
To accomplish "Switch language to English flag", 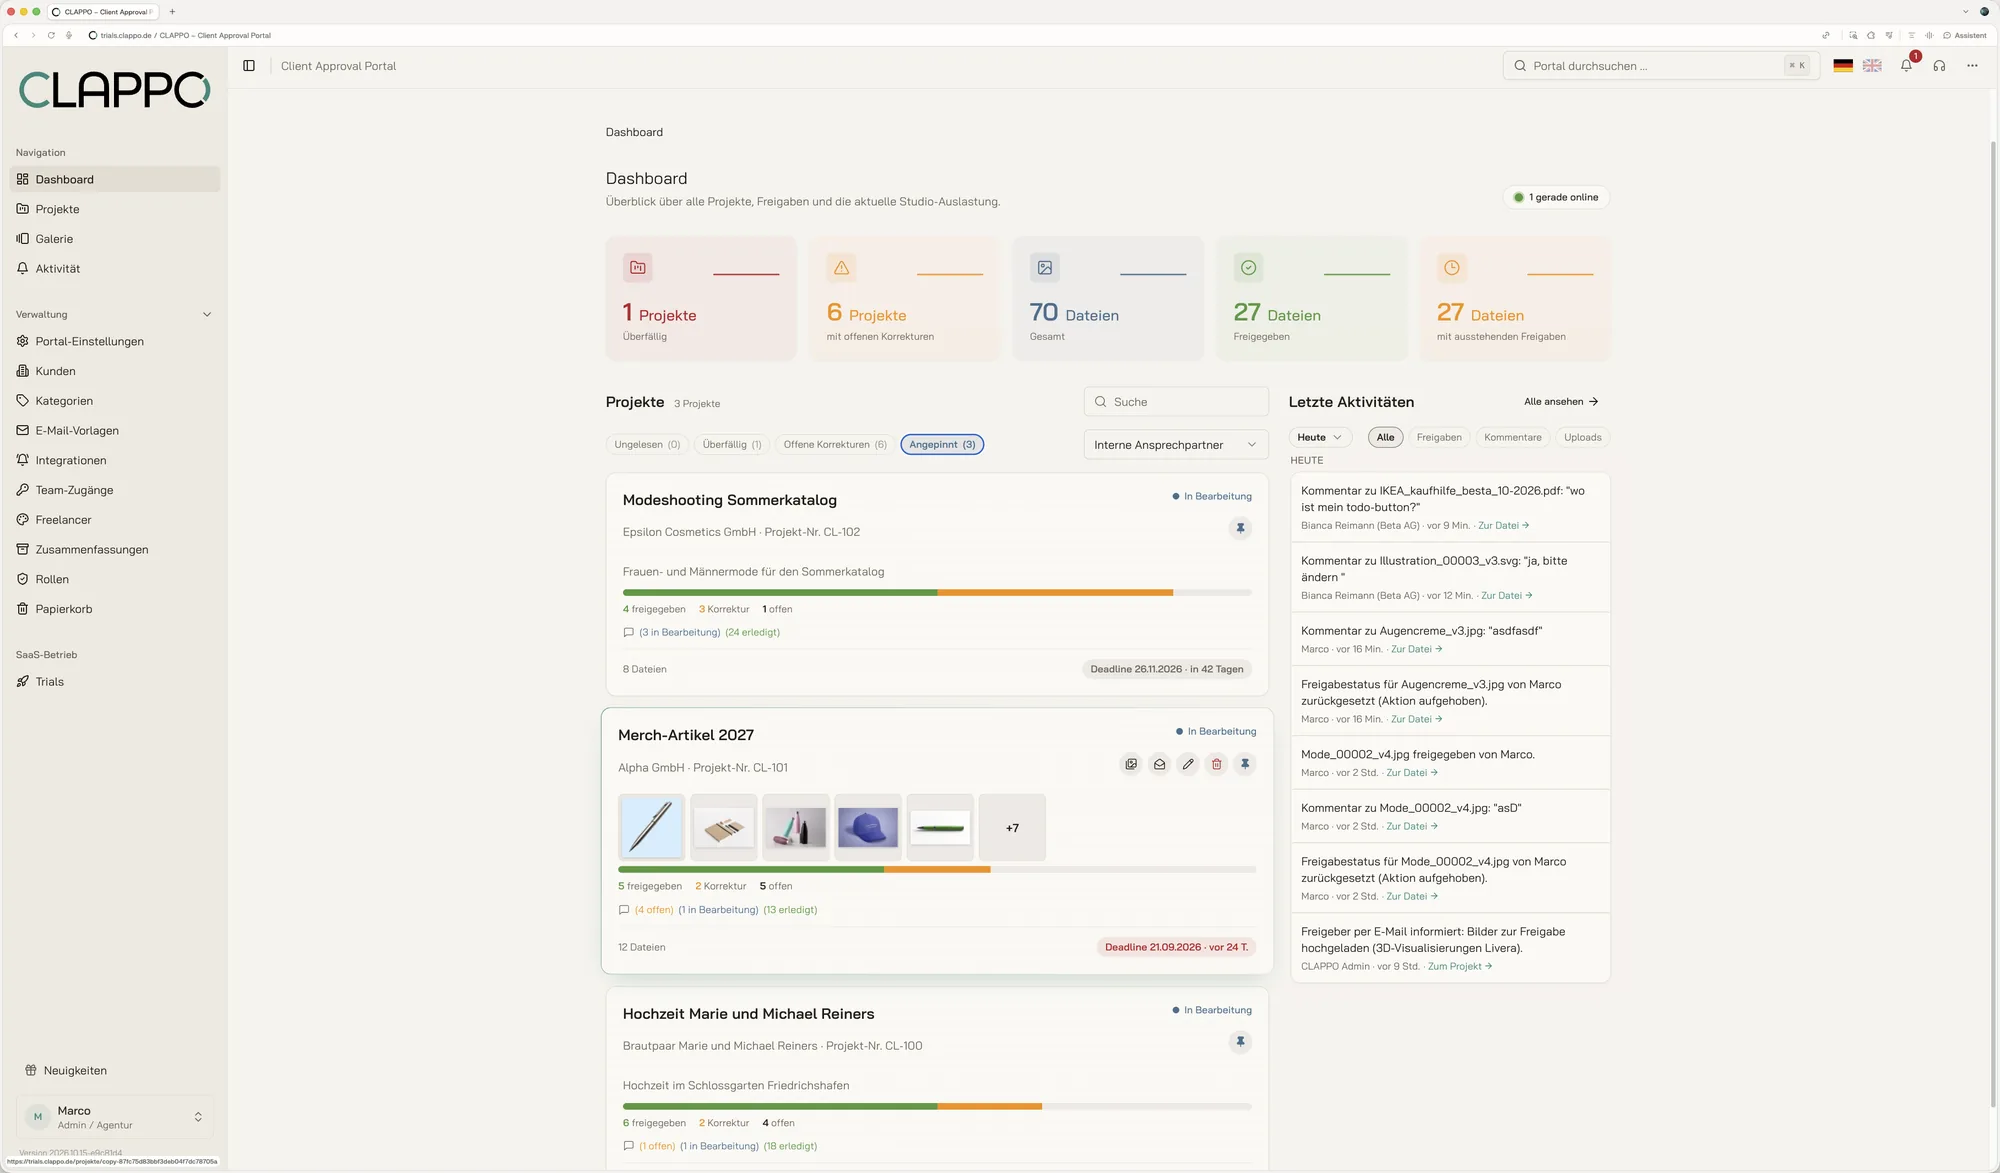I will tap(1872, 66).
